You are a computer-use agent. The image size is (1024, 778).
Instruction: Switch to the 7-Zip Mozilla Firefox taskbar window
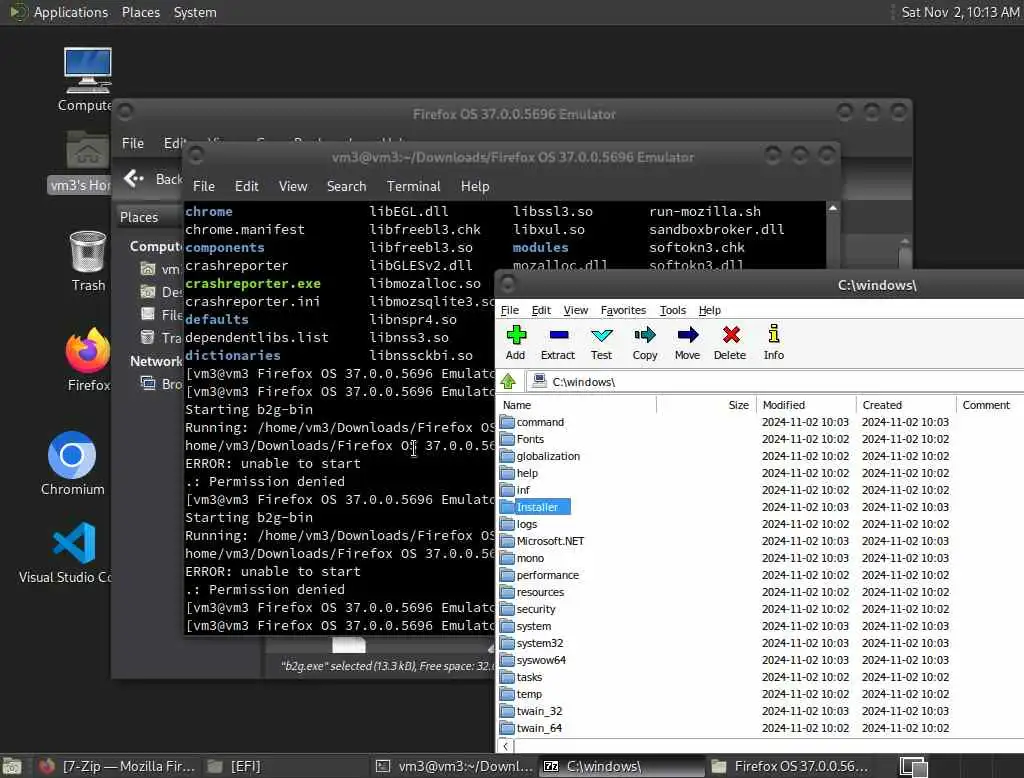coord(118,766)
